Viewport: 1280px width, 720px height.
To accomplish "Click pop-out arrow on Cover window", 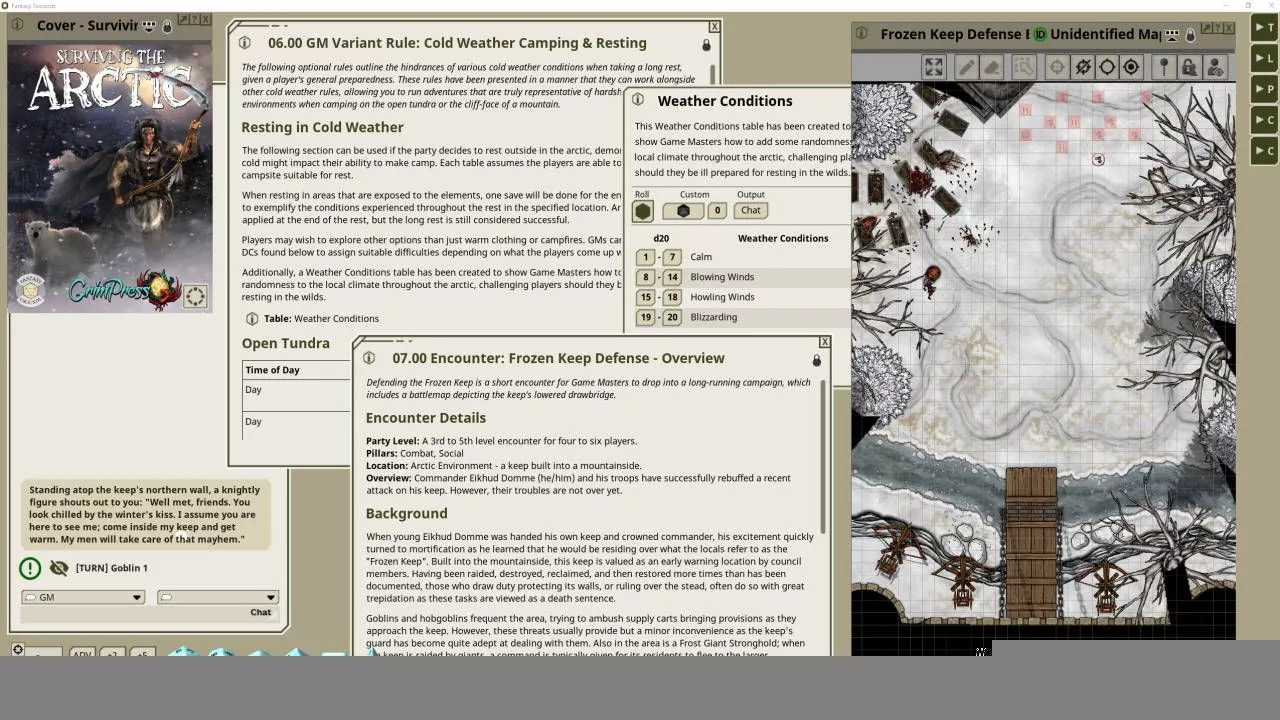I will (x=182, y=20).
